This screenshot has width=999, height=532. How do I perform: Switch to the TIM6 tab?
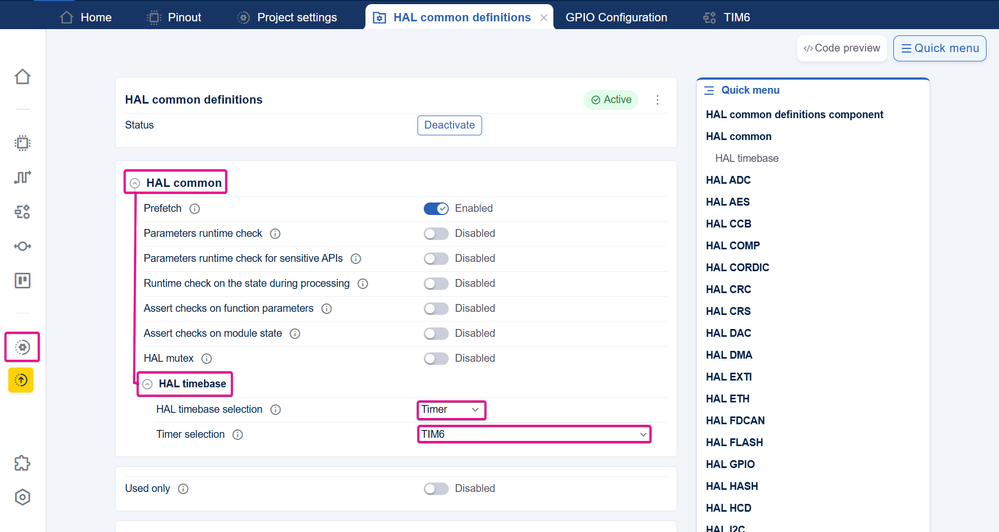(x=726, y=17)
